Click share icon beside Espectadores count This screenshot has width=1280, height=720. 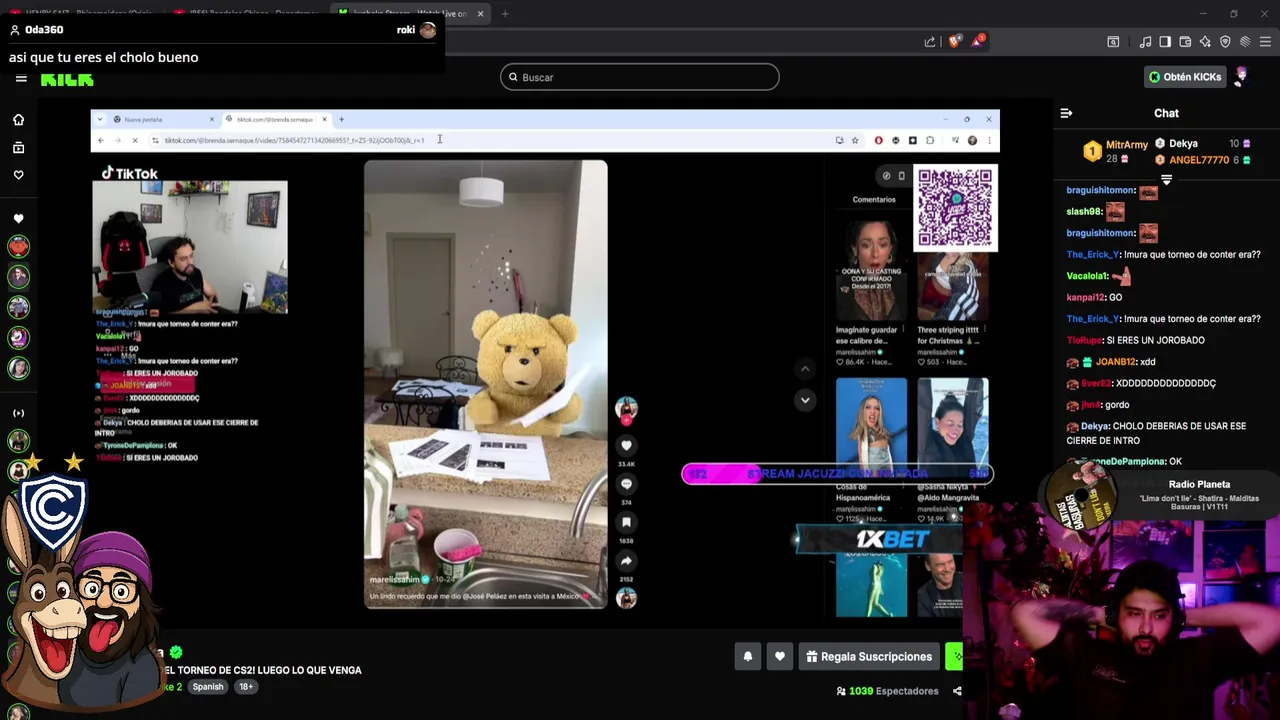click(957, 691)
